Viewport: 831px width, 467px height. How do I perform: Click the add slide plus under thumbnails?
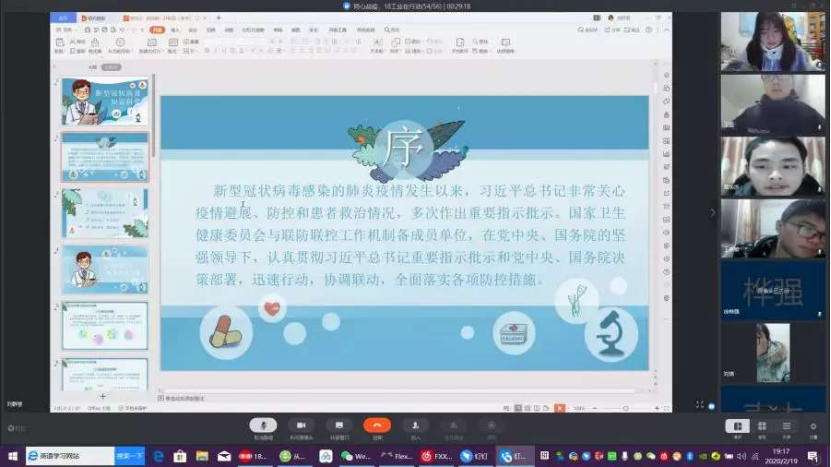coord(103,397)
